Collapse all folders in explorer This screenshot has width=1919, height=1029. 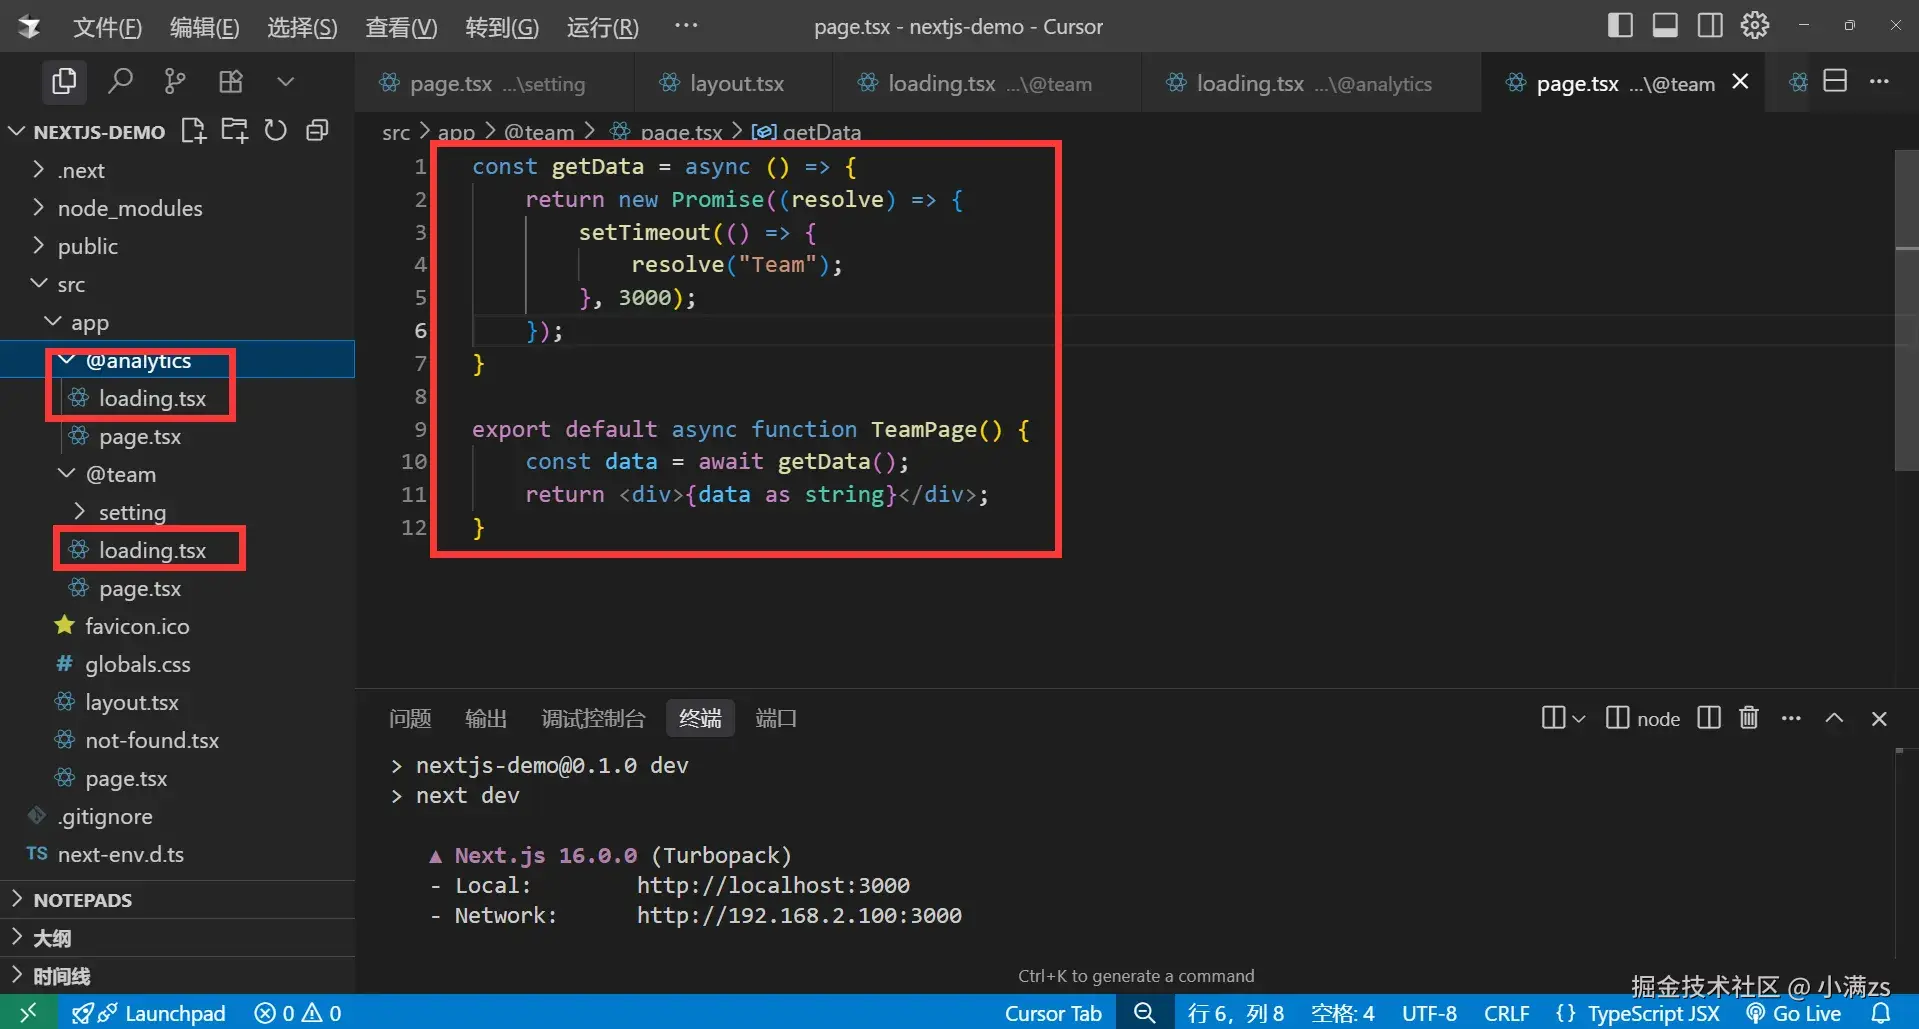(317, 131)
